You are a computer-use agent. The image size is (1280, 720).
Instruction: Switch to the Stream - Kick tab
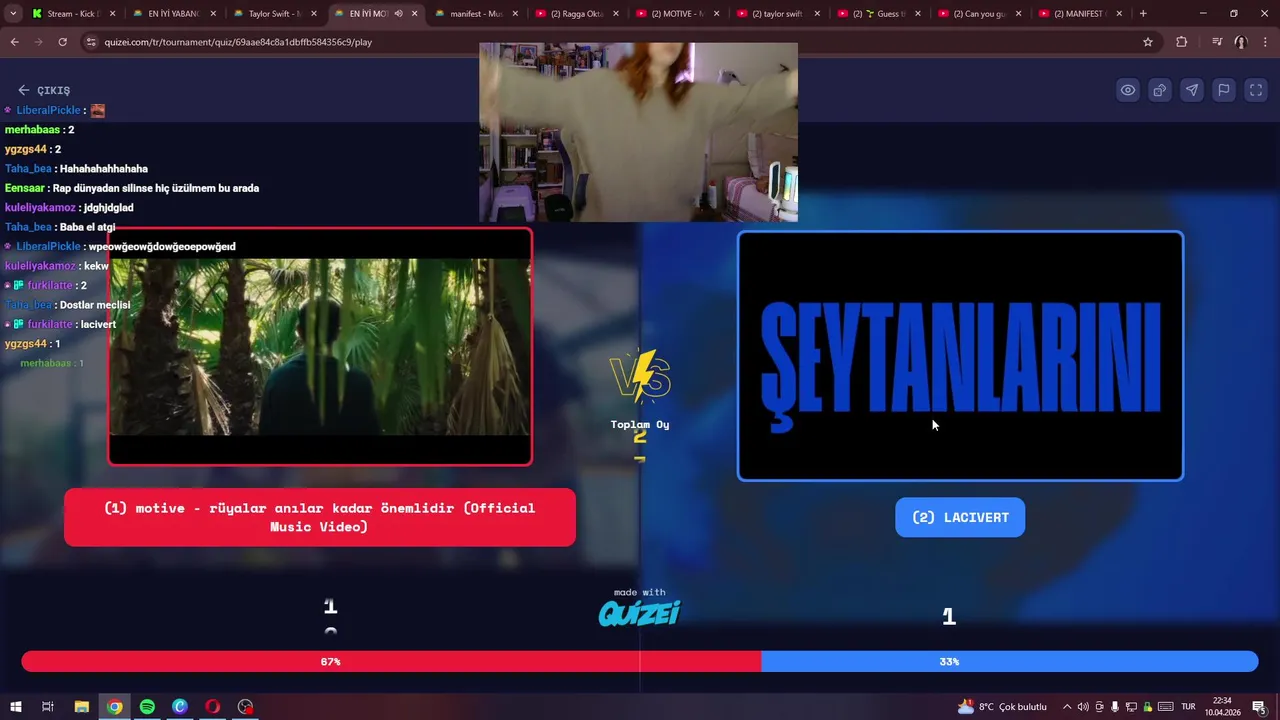(72, 14)
